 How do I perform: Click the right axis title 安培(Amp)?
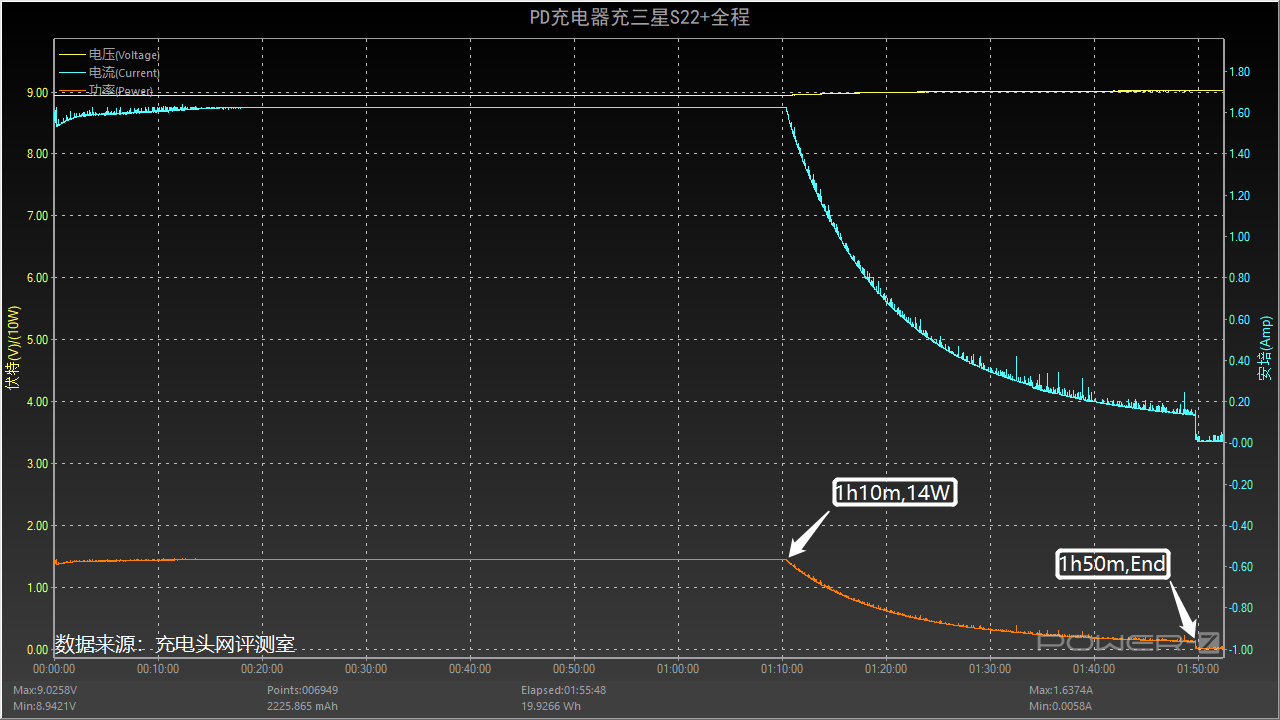click(1266, 346)
